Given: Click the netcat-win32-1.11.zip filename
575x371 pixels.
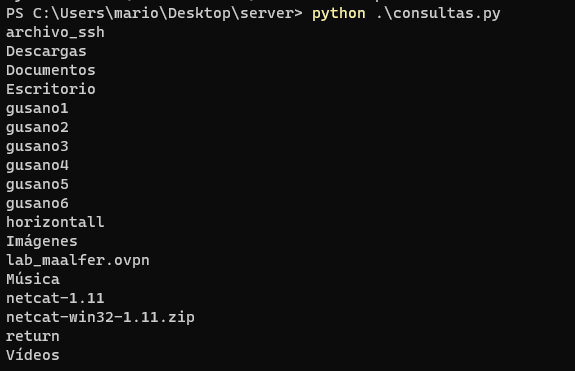Looking at the screenshot, I should (x=100, y=317).
